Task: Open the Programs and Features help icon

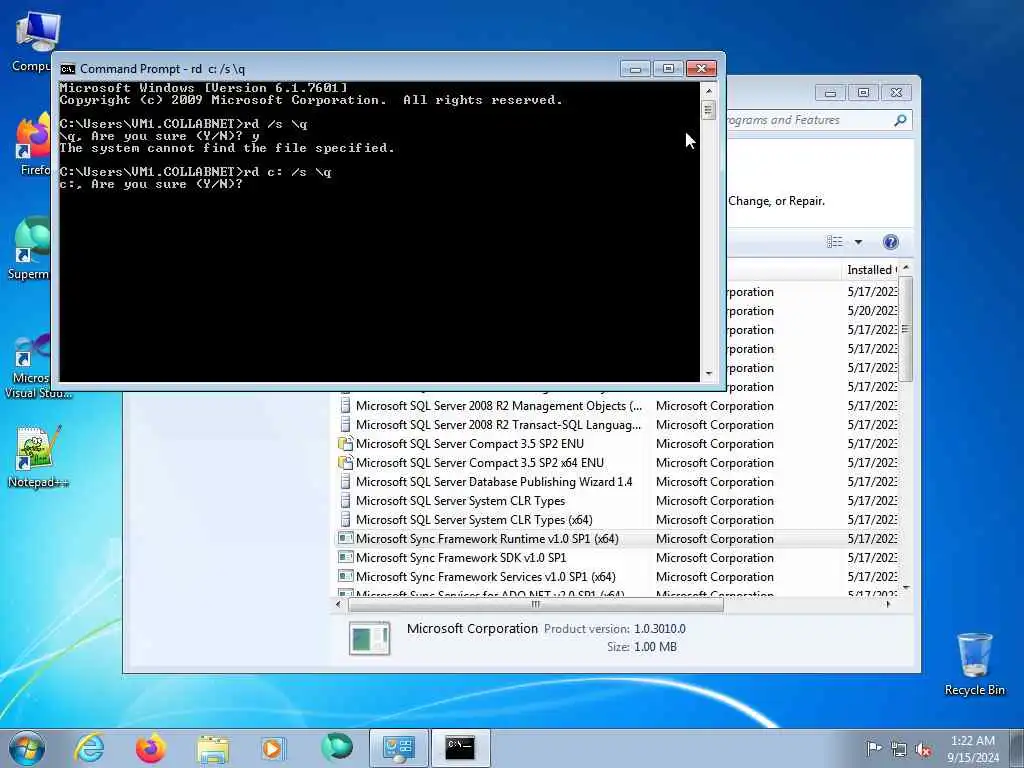Action: point(890,242)
